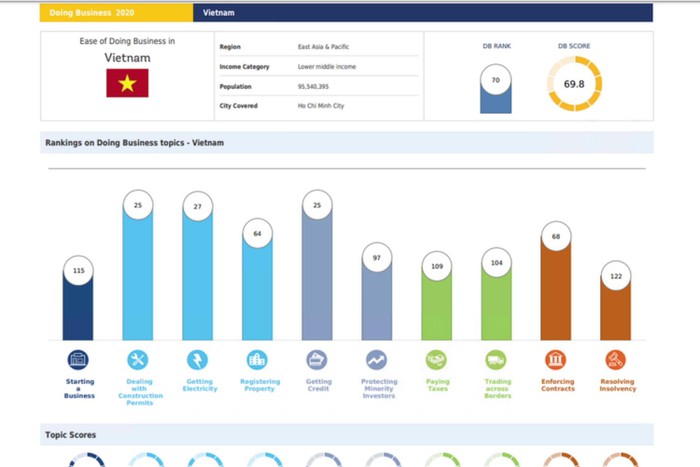Select the orange bar with rank 68
Viewport: 700px width, 467px height.
click(x=556, y=299)
